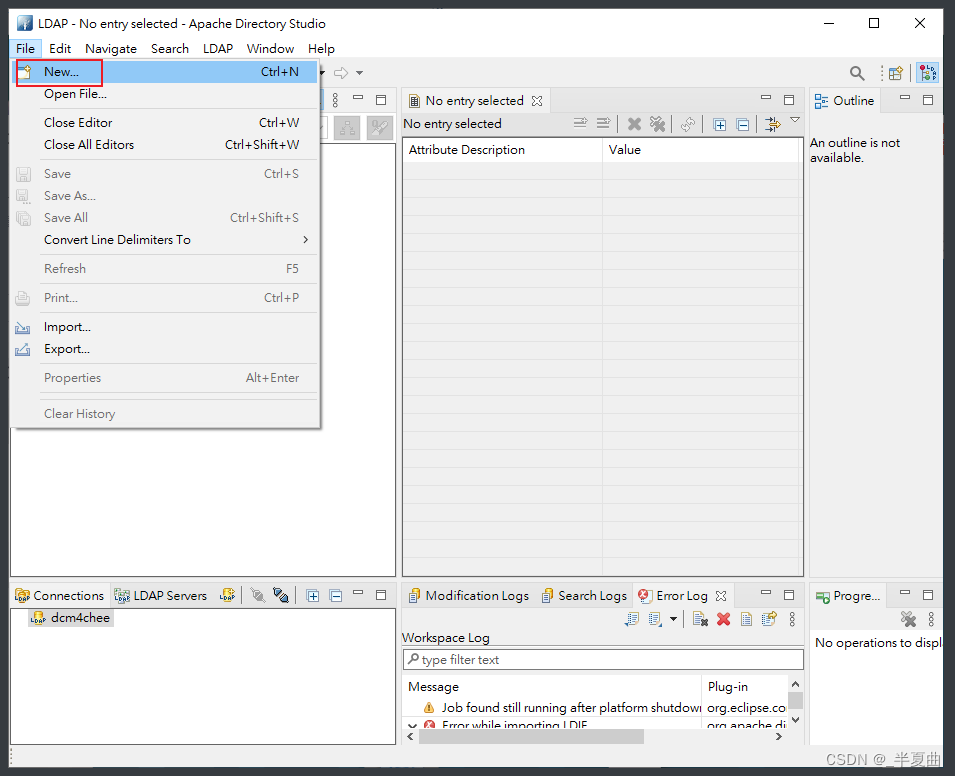Viewport: 955px width, 776px height.
Task: Open the Progress view menu dots
Action: [x=931, y=619]
